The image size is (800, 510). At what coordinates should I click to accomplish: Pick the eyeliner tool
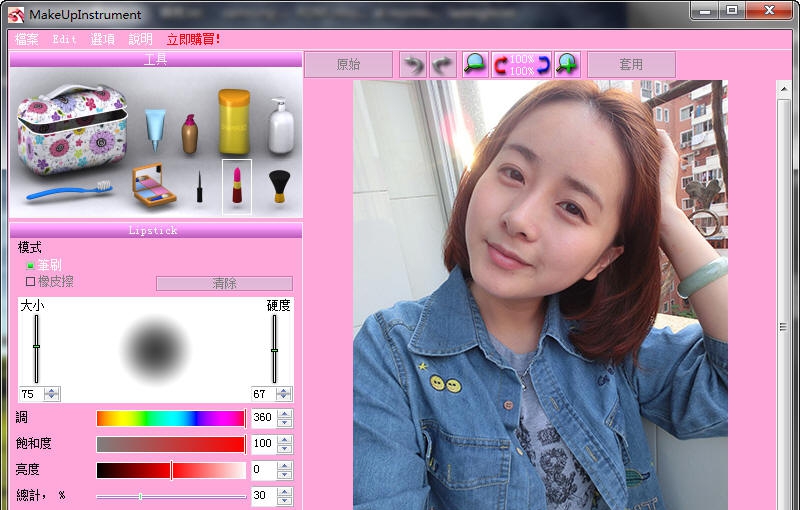[x=200, y=187]
